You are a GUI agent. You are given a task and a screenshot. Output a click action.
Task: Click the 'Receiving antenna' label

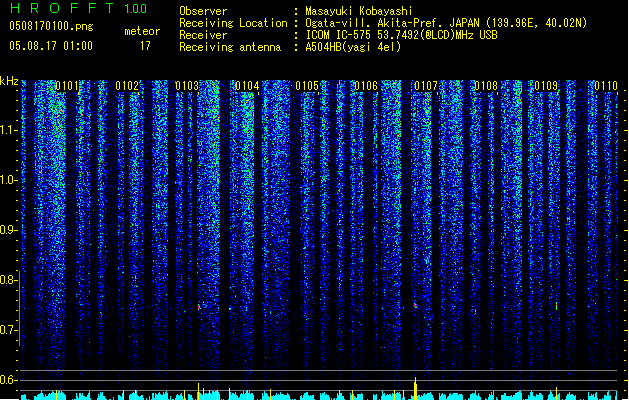(230, 47)
